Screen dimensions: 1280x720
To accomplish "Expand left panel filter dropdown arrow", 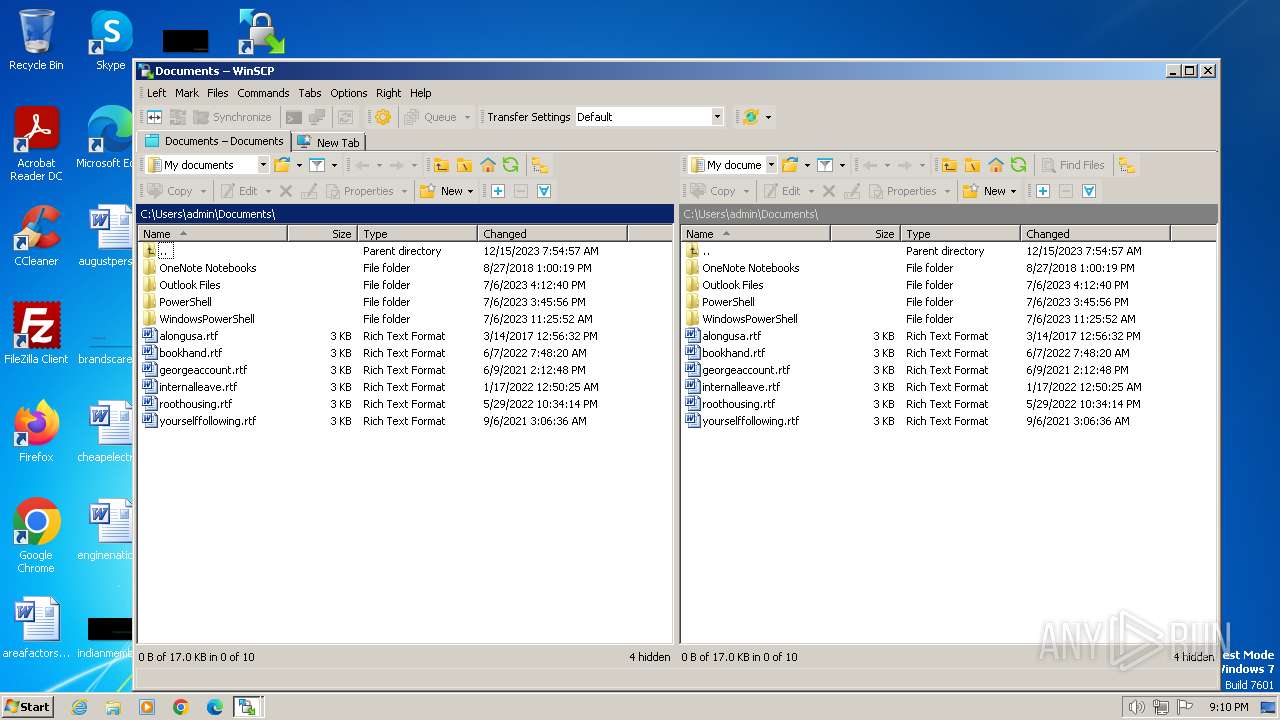I will [334, 165].
